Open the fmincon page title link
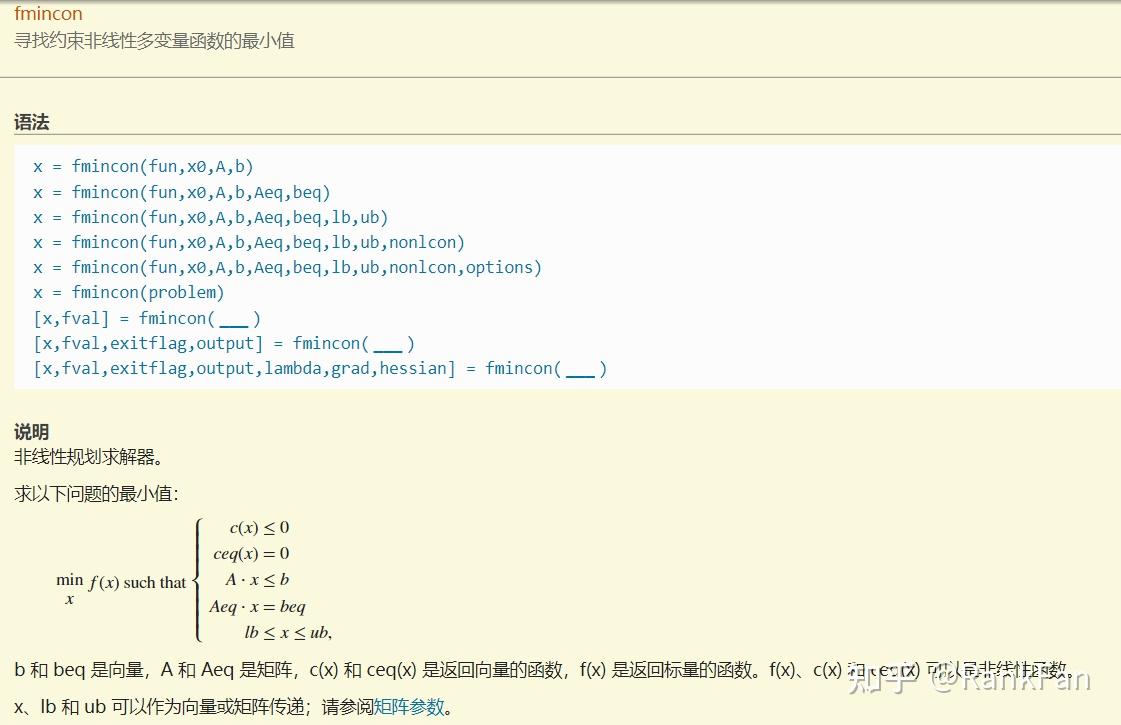 tap(48, 14)
